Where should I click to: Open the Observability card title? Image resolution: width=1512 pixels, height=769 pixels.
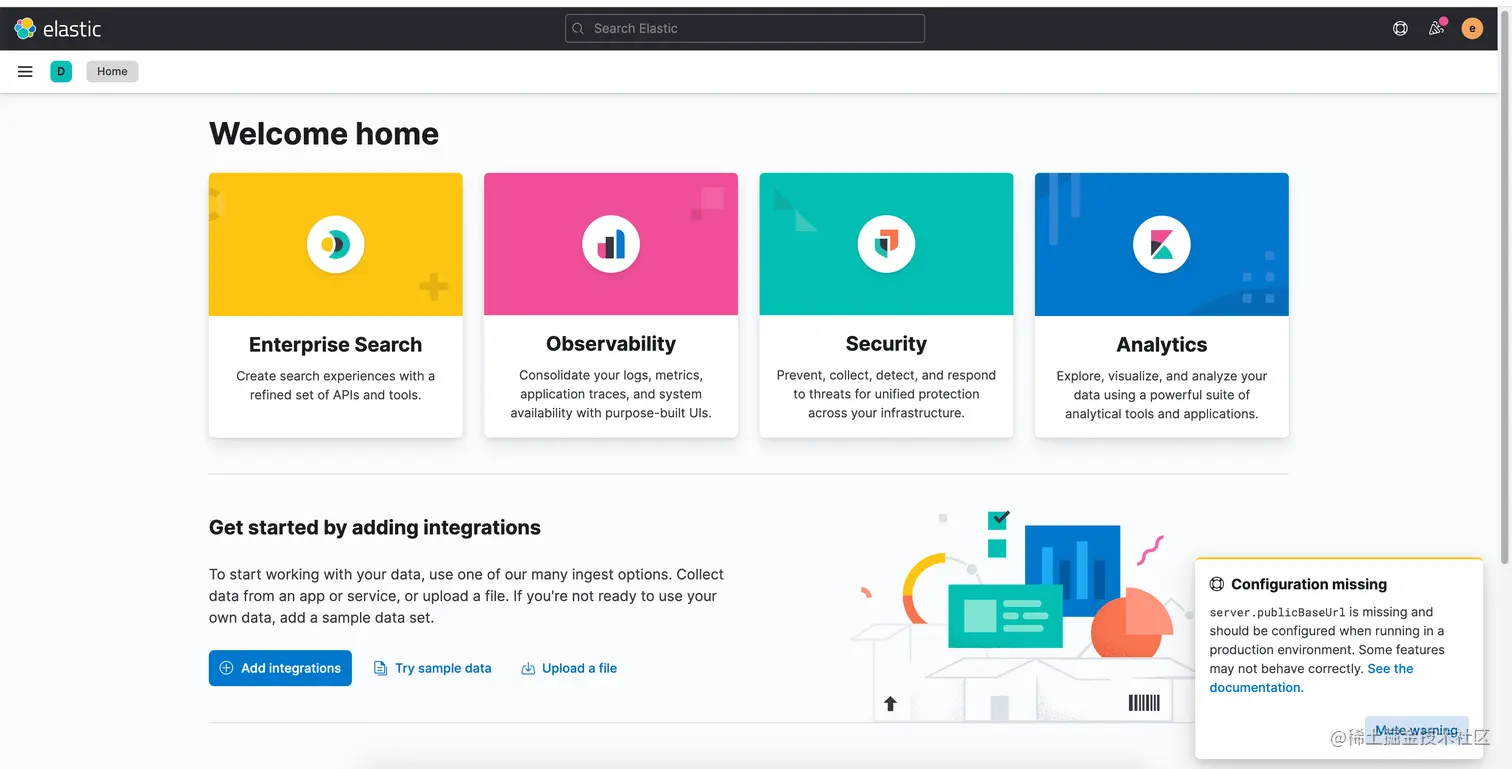[x=611, y=344]
